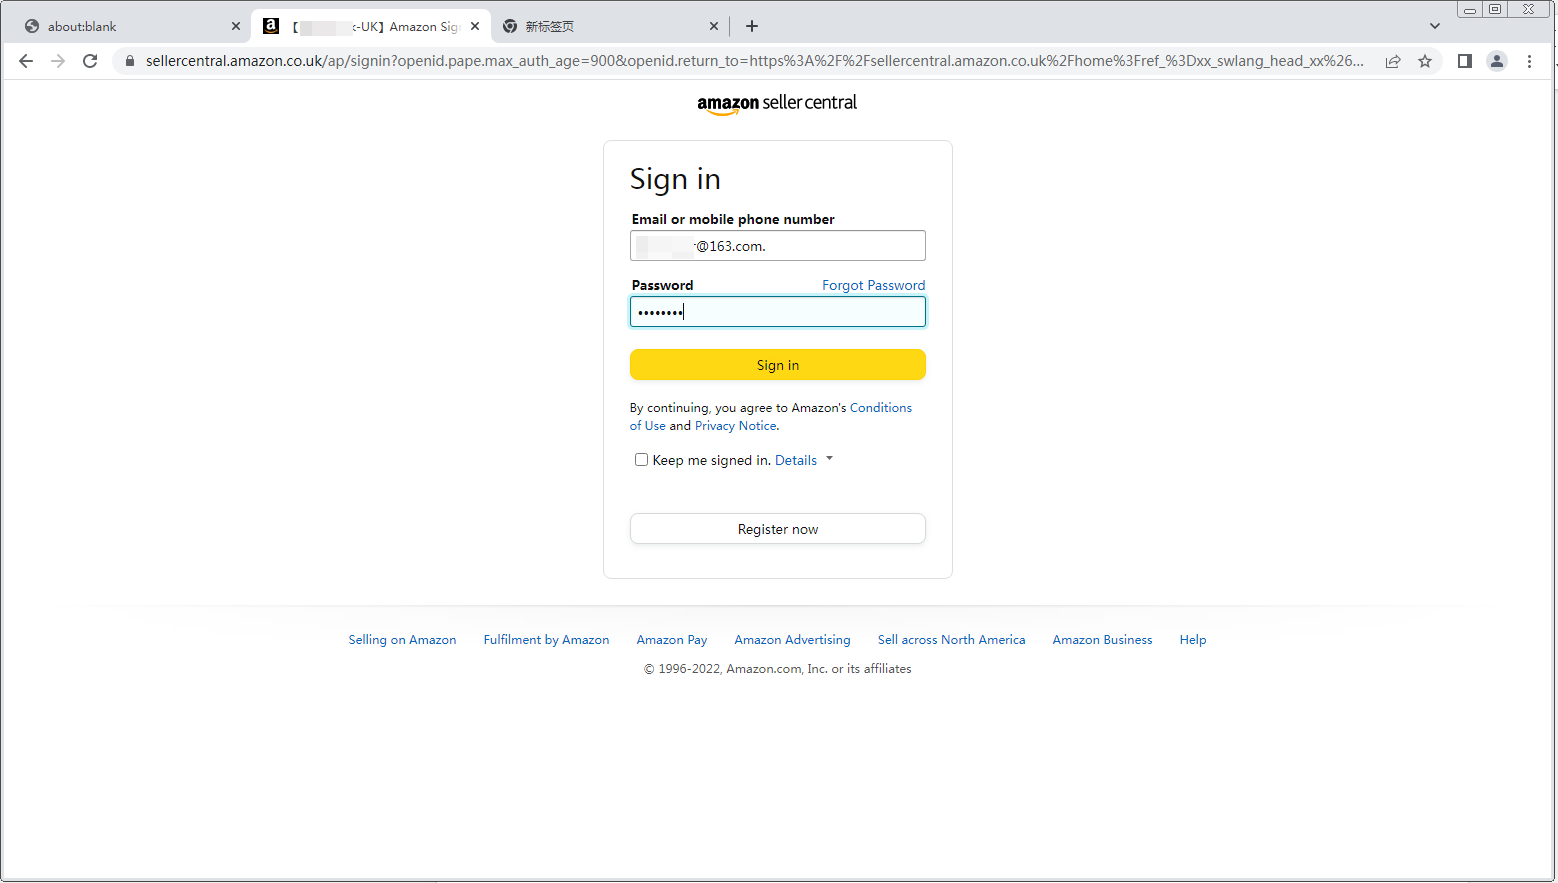
Task: Open the Conditions of Use link
Action: 881,408
